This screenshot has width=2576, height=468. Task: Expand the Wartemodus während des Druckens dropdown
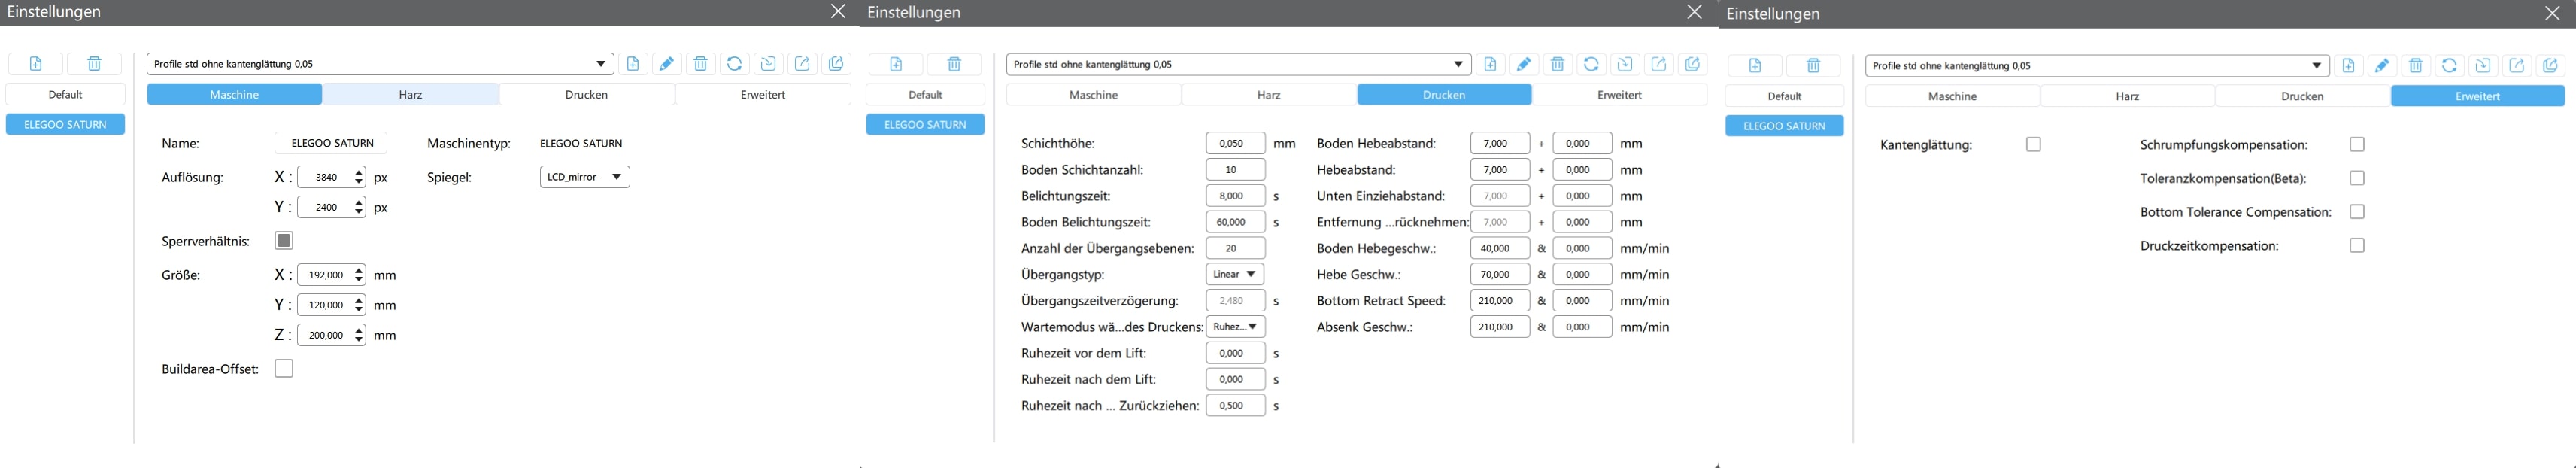[1235, 327]
